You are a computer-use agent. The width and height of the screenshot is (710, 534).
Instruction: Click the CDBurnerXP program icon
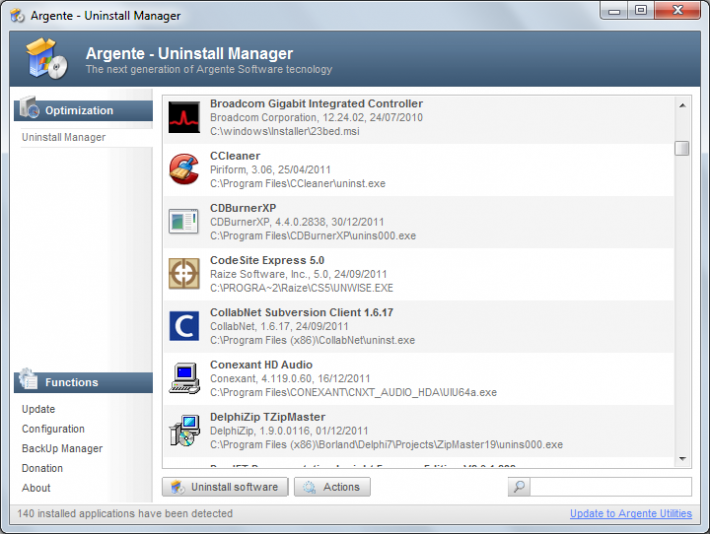184,221
